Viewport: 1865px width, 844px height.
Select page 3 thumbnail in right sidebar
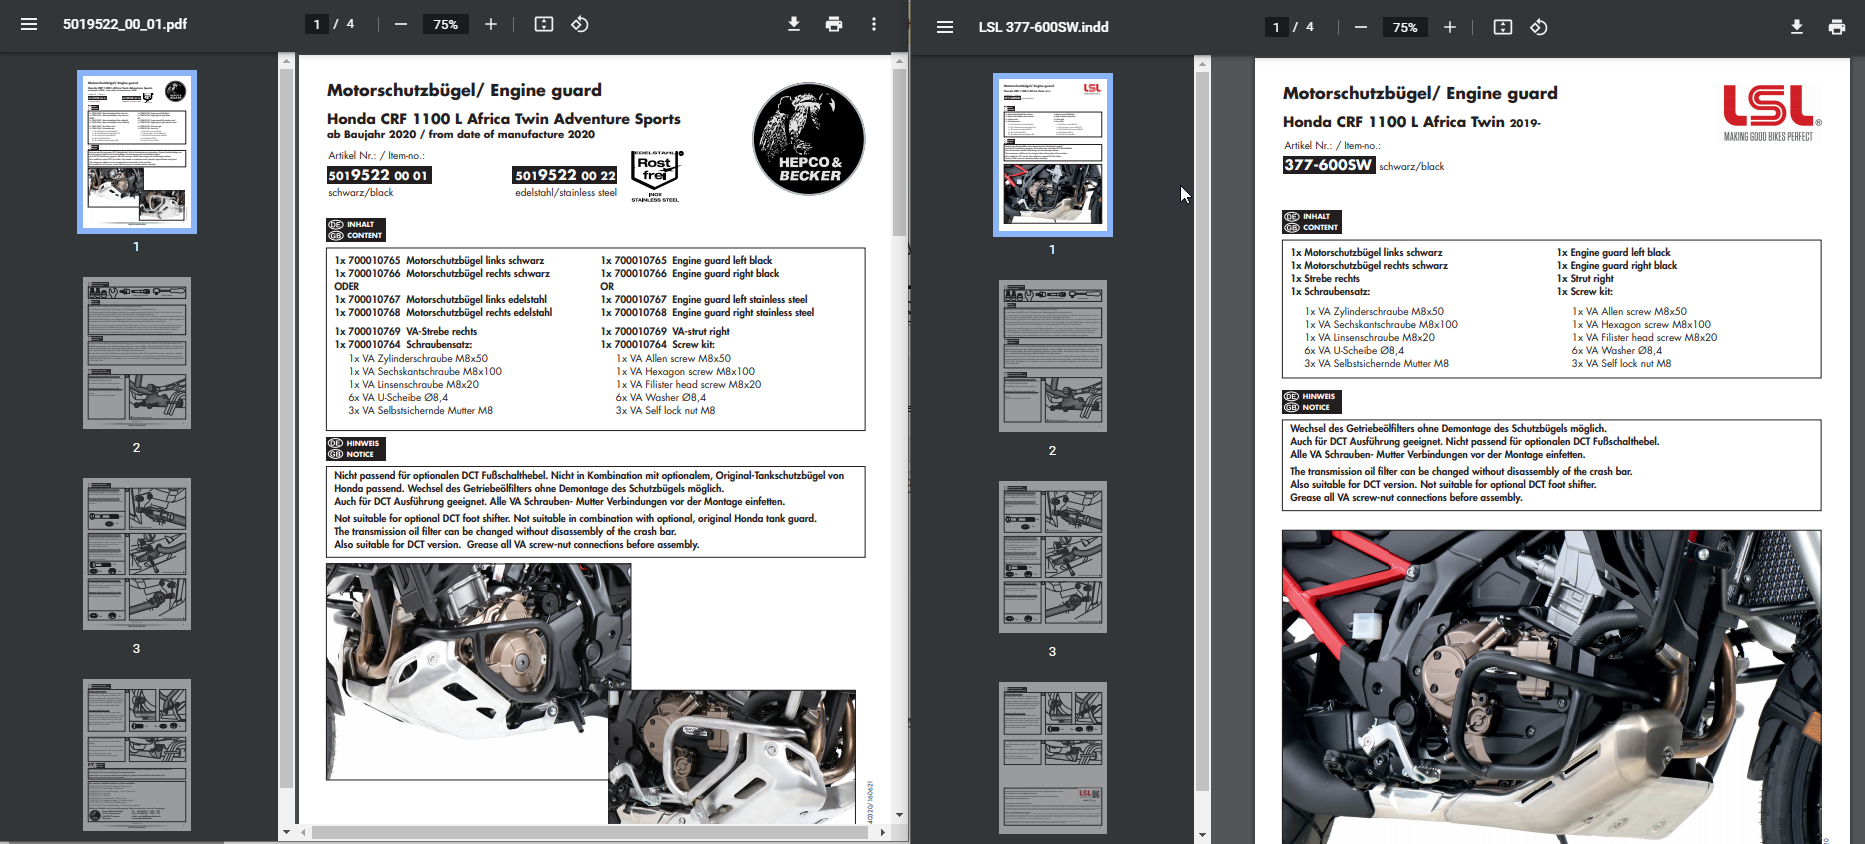pyautogui.click(x=1052, y=557)
